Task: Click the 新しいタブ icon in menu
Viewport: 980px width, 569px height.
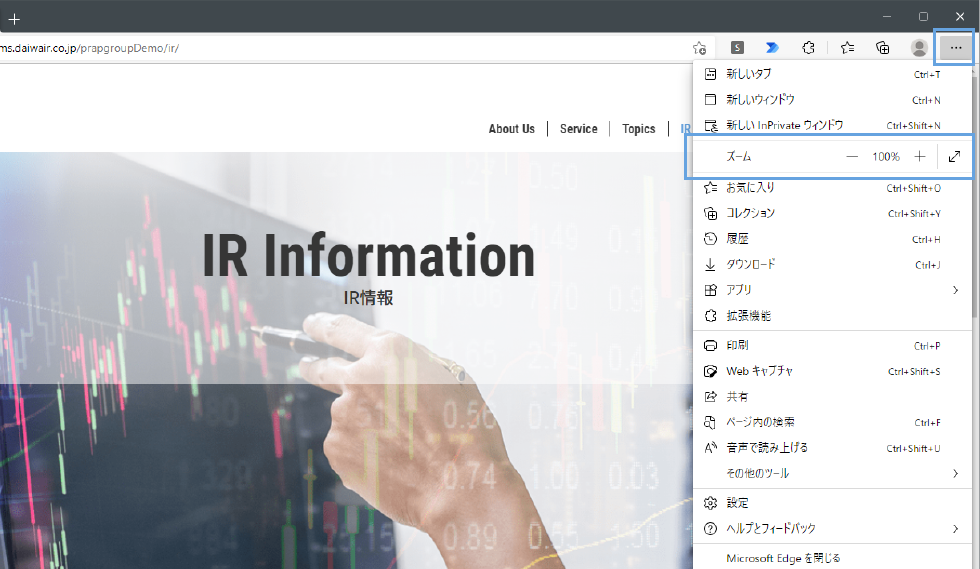Action: click(x=710, y=74)
